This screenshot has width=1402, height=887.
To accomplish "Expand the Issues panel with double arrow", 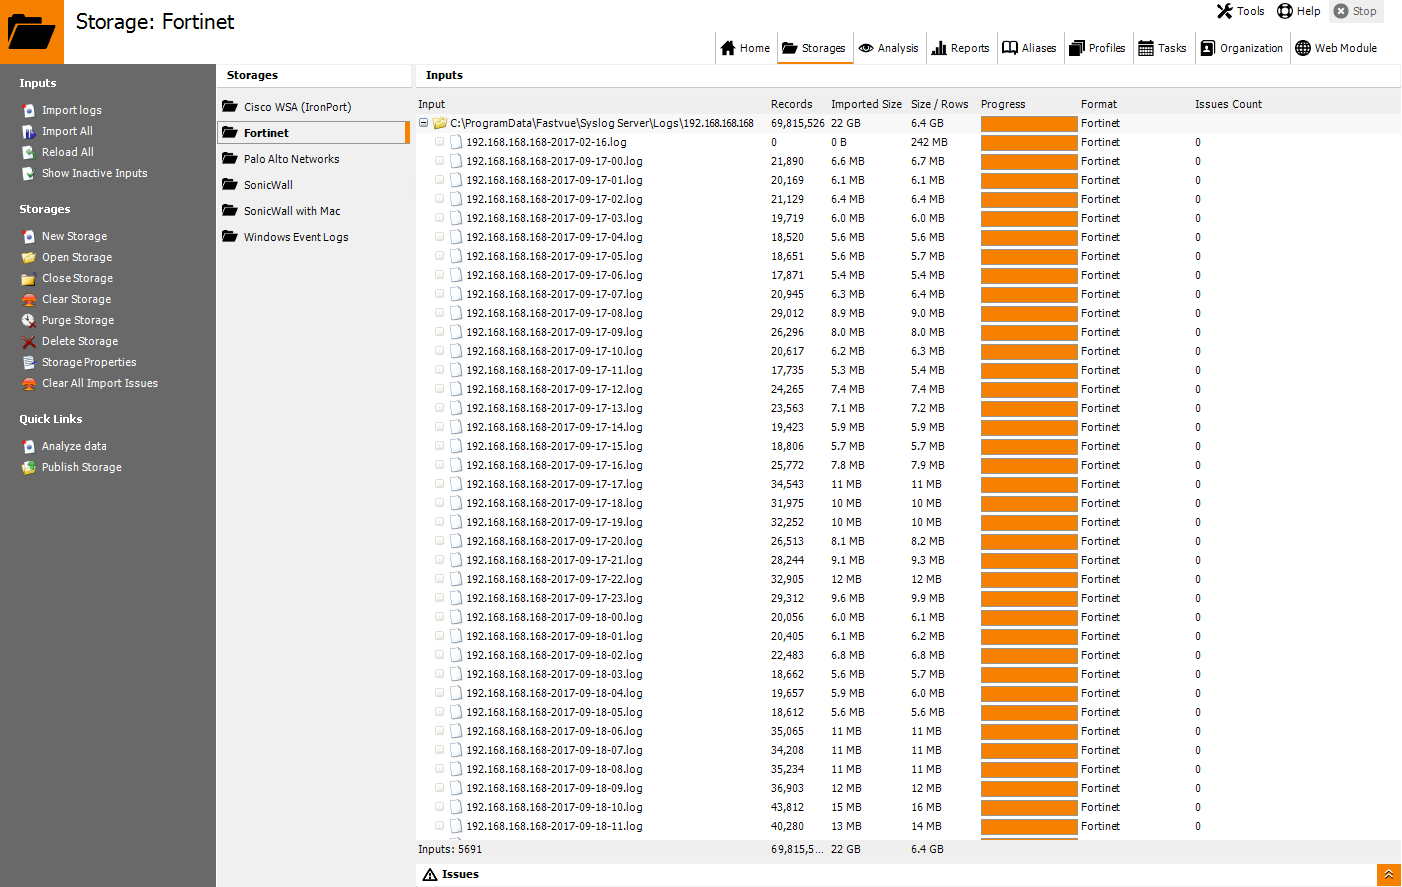I will (x=1388, y=875).
